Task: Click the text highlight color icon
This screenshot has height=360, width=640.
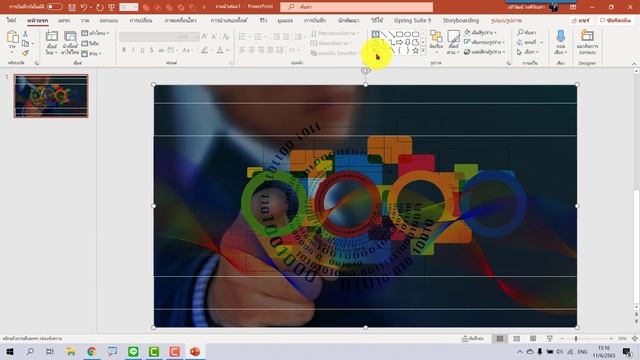Action: click(204, 50)
